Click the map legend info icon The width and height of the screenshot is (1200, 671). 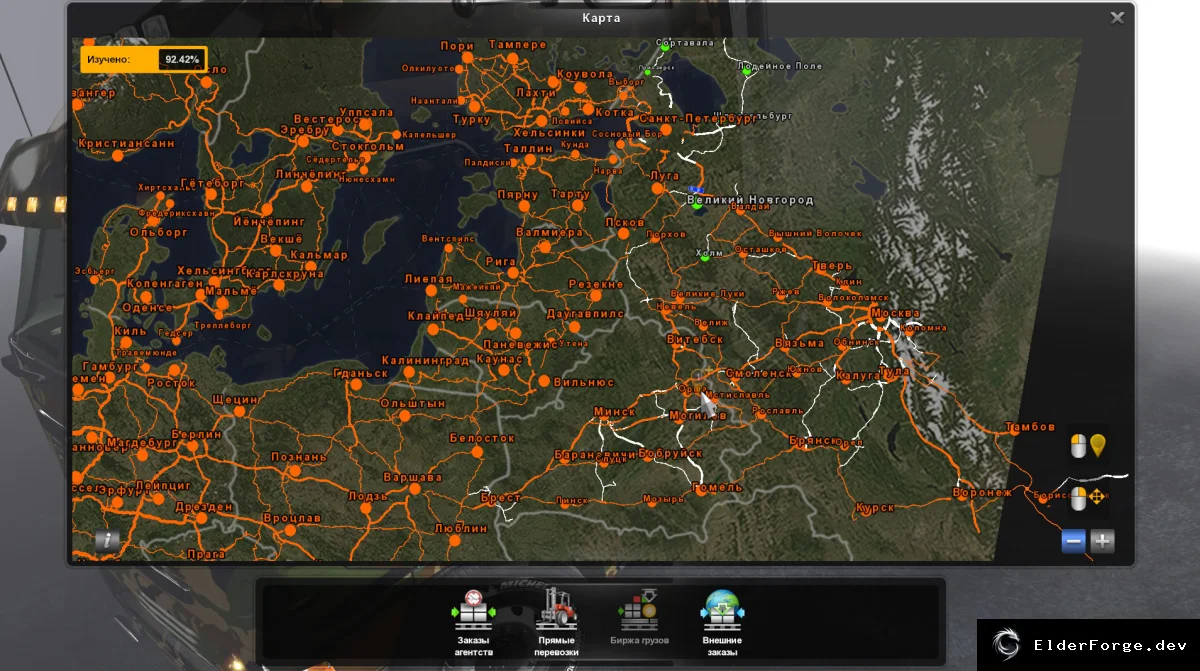pyautogui.click(x=107, y=540)
